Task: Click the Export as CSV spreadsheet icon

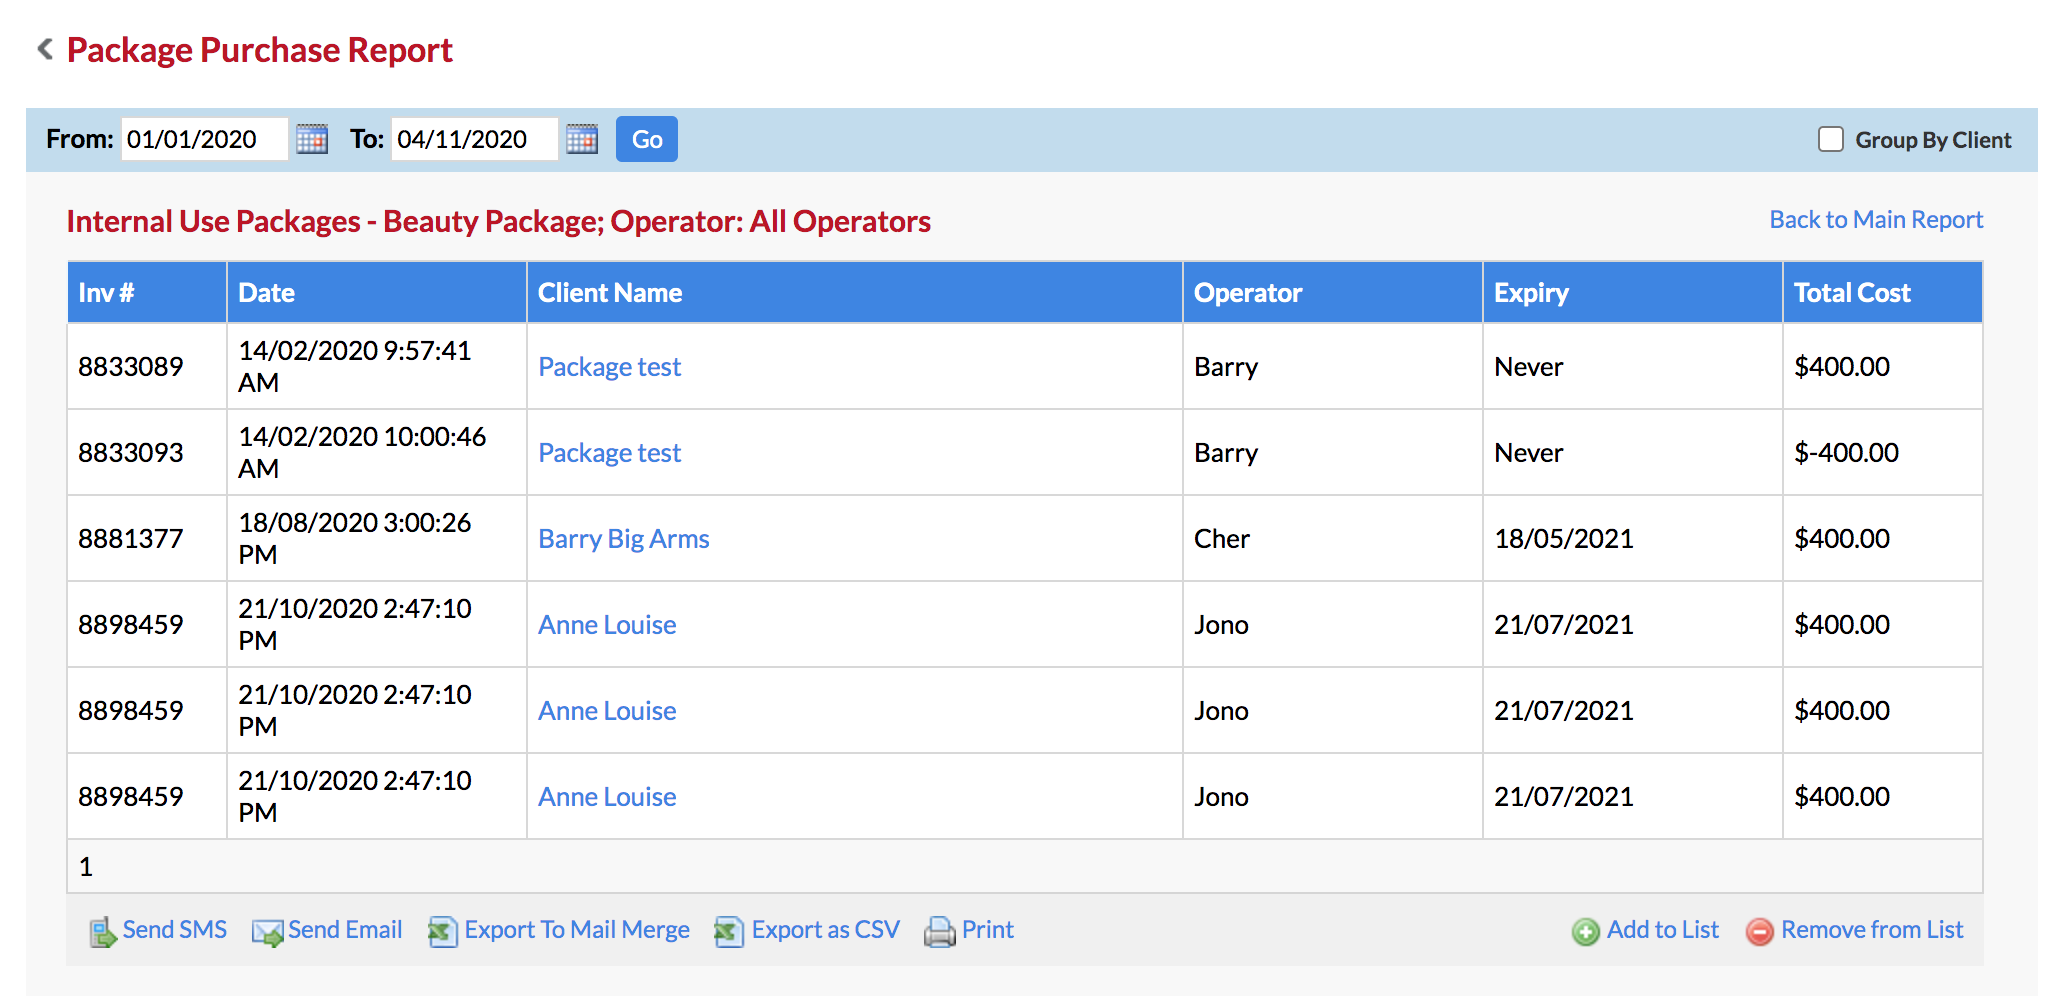Action: click(729, 932)
